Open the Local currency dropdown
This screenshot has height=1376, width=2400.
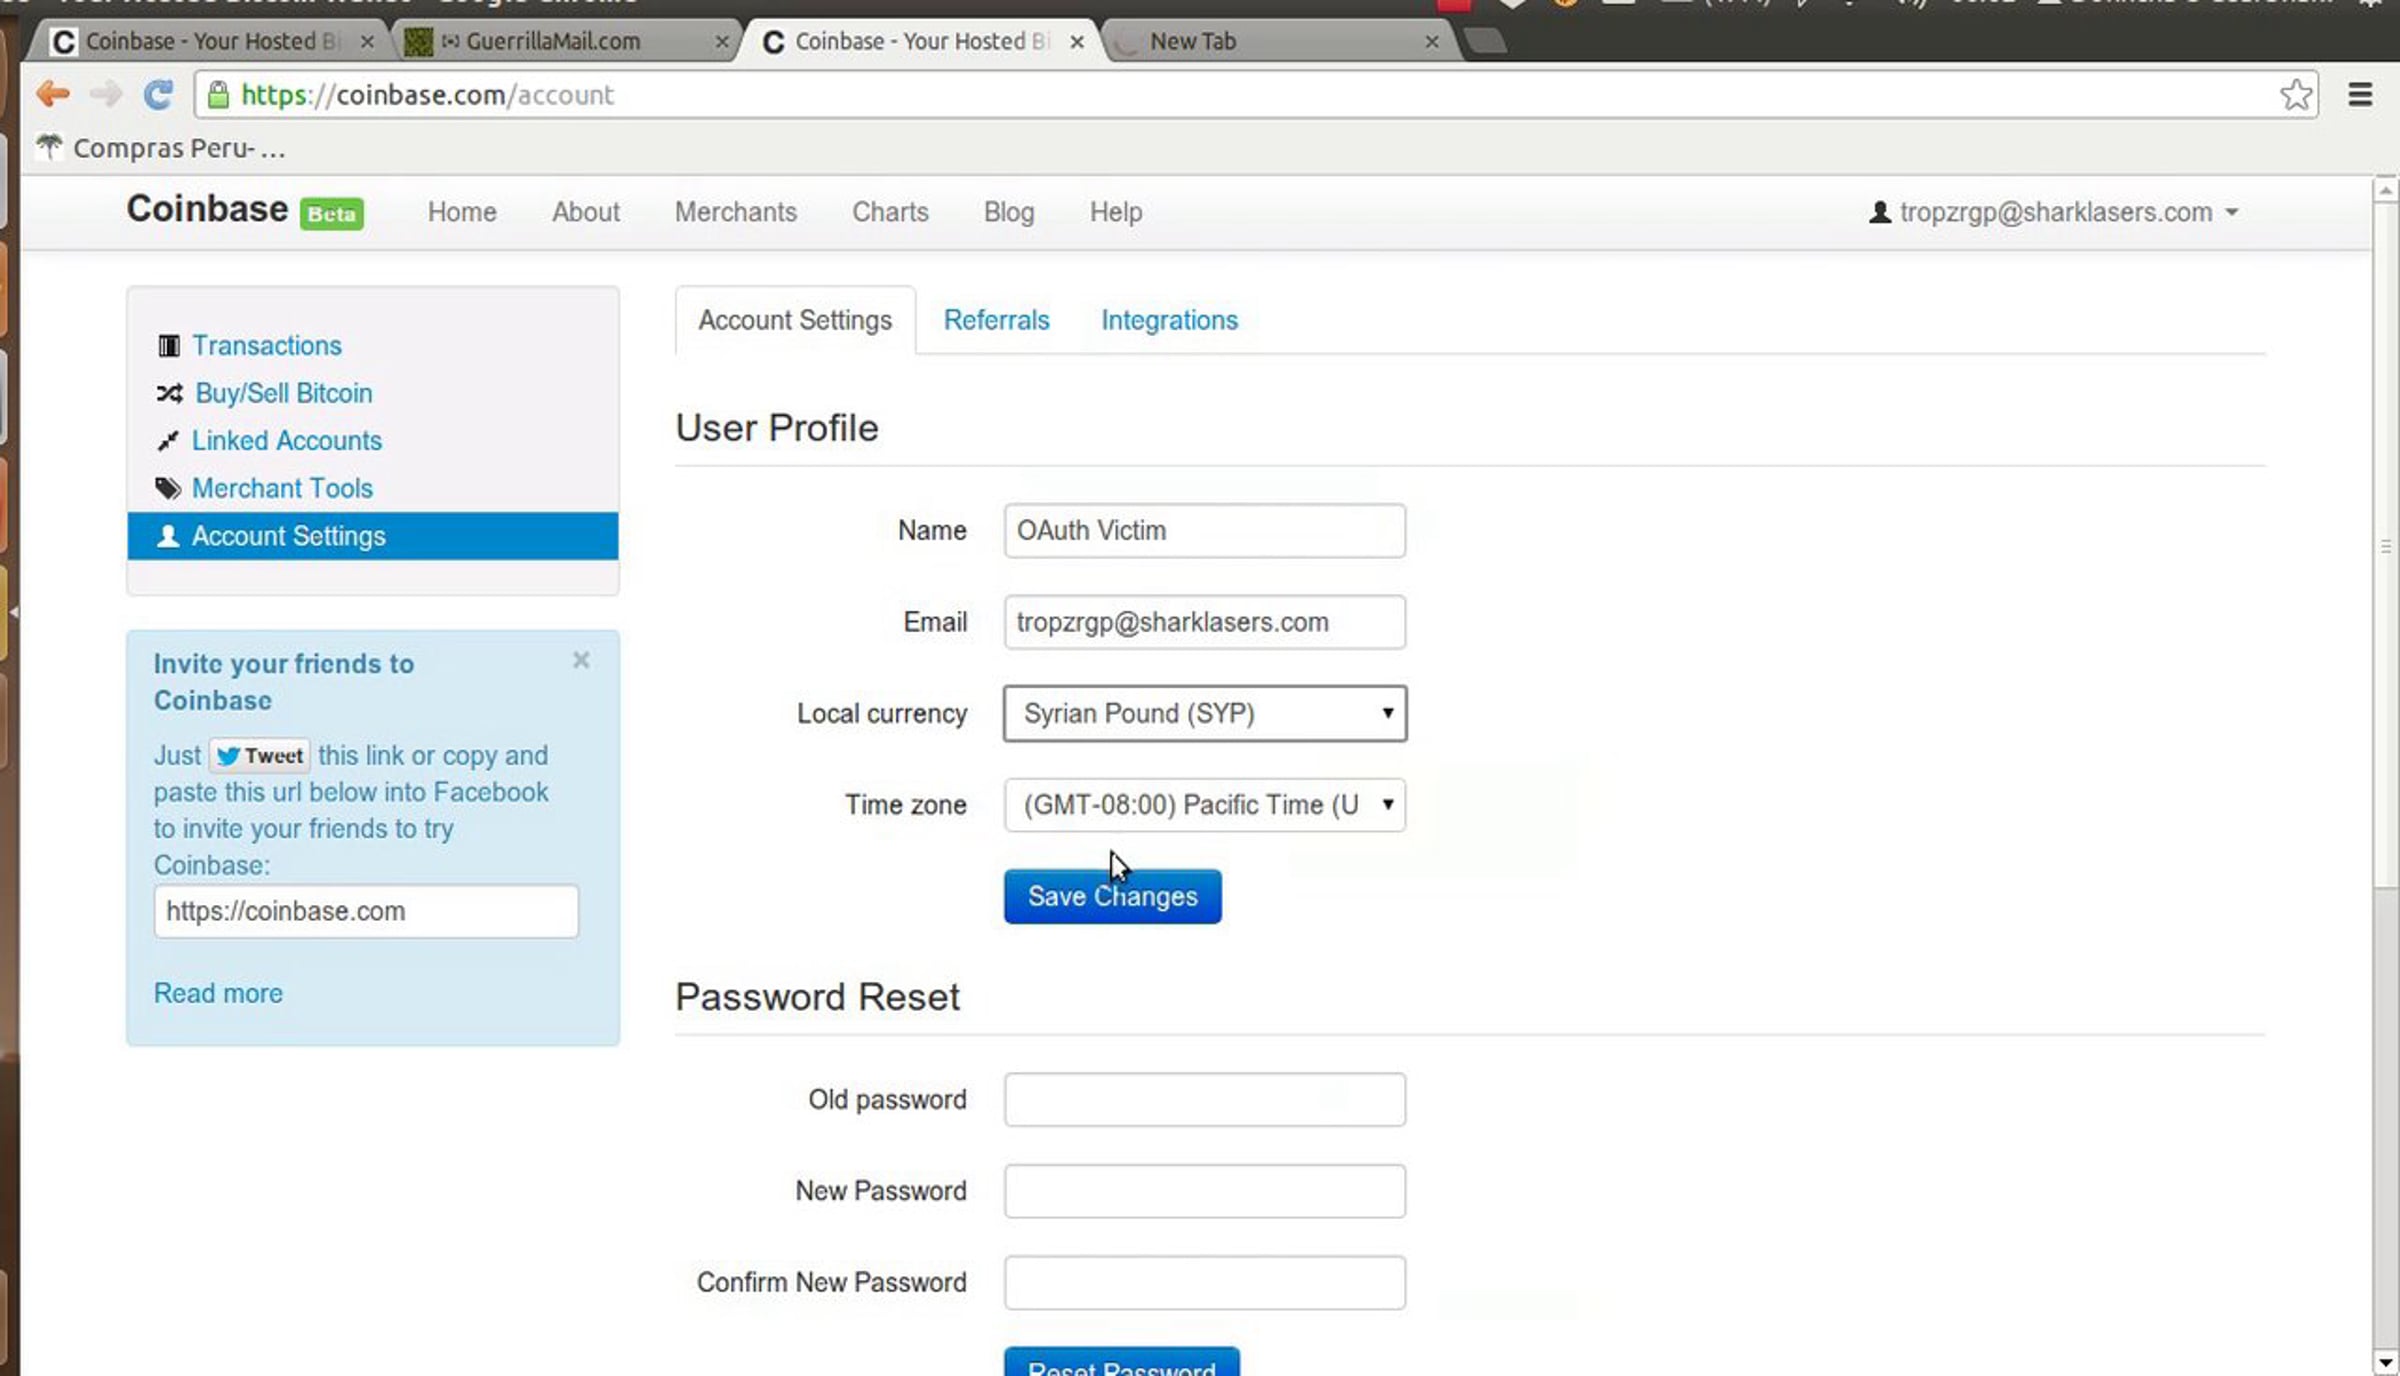pyautogui.click(x=1204, y=713)
